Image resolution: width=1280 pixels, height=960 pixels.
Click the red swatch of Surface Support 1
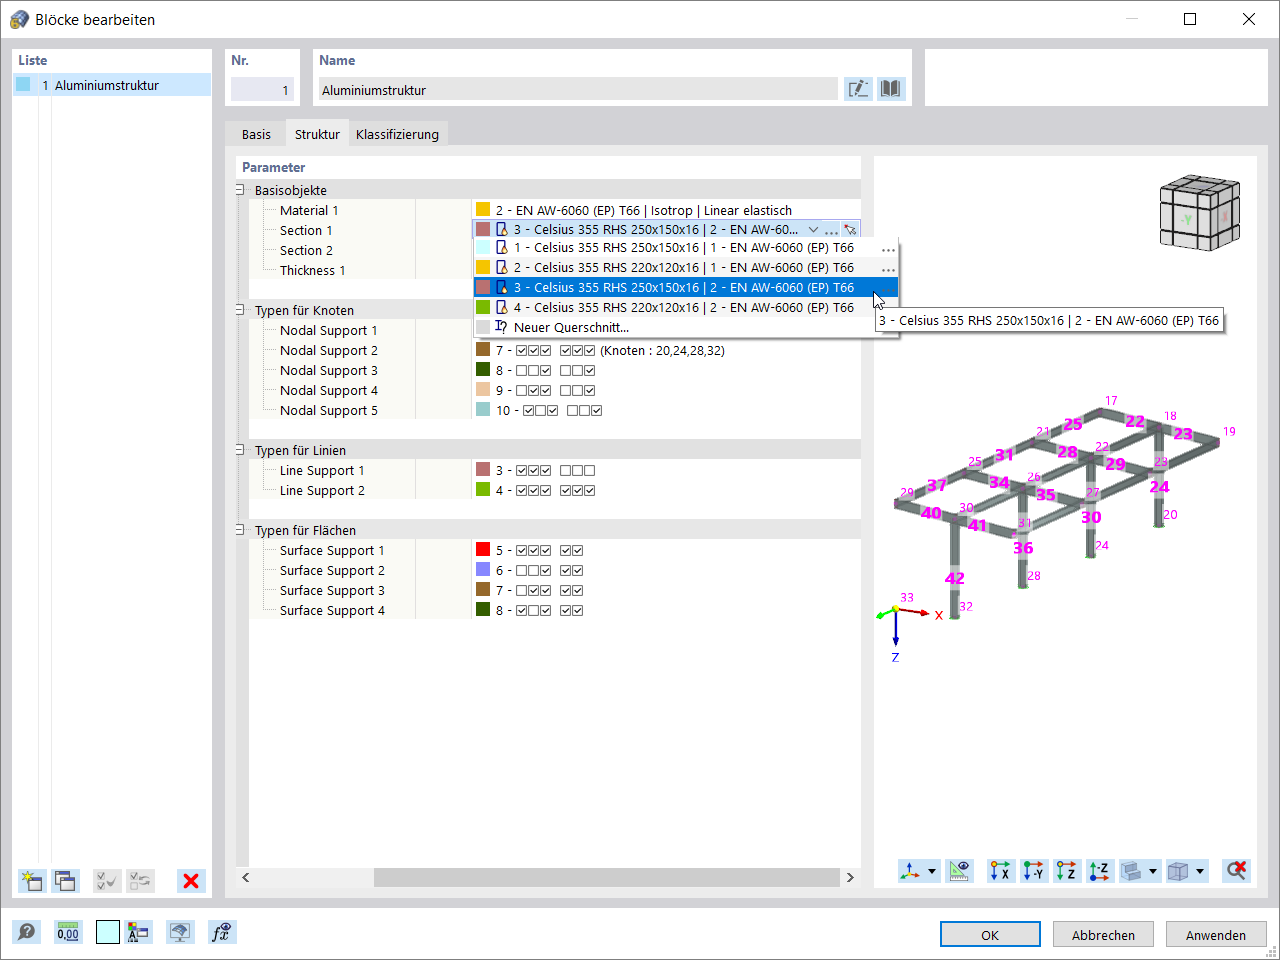coord(483,550)
